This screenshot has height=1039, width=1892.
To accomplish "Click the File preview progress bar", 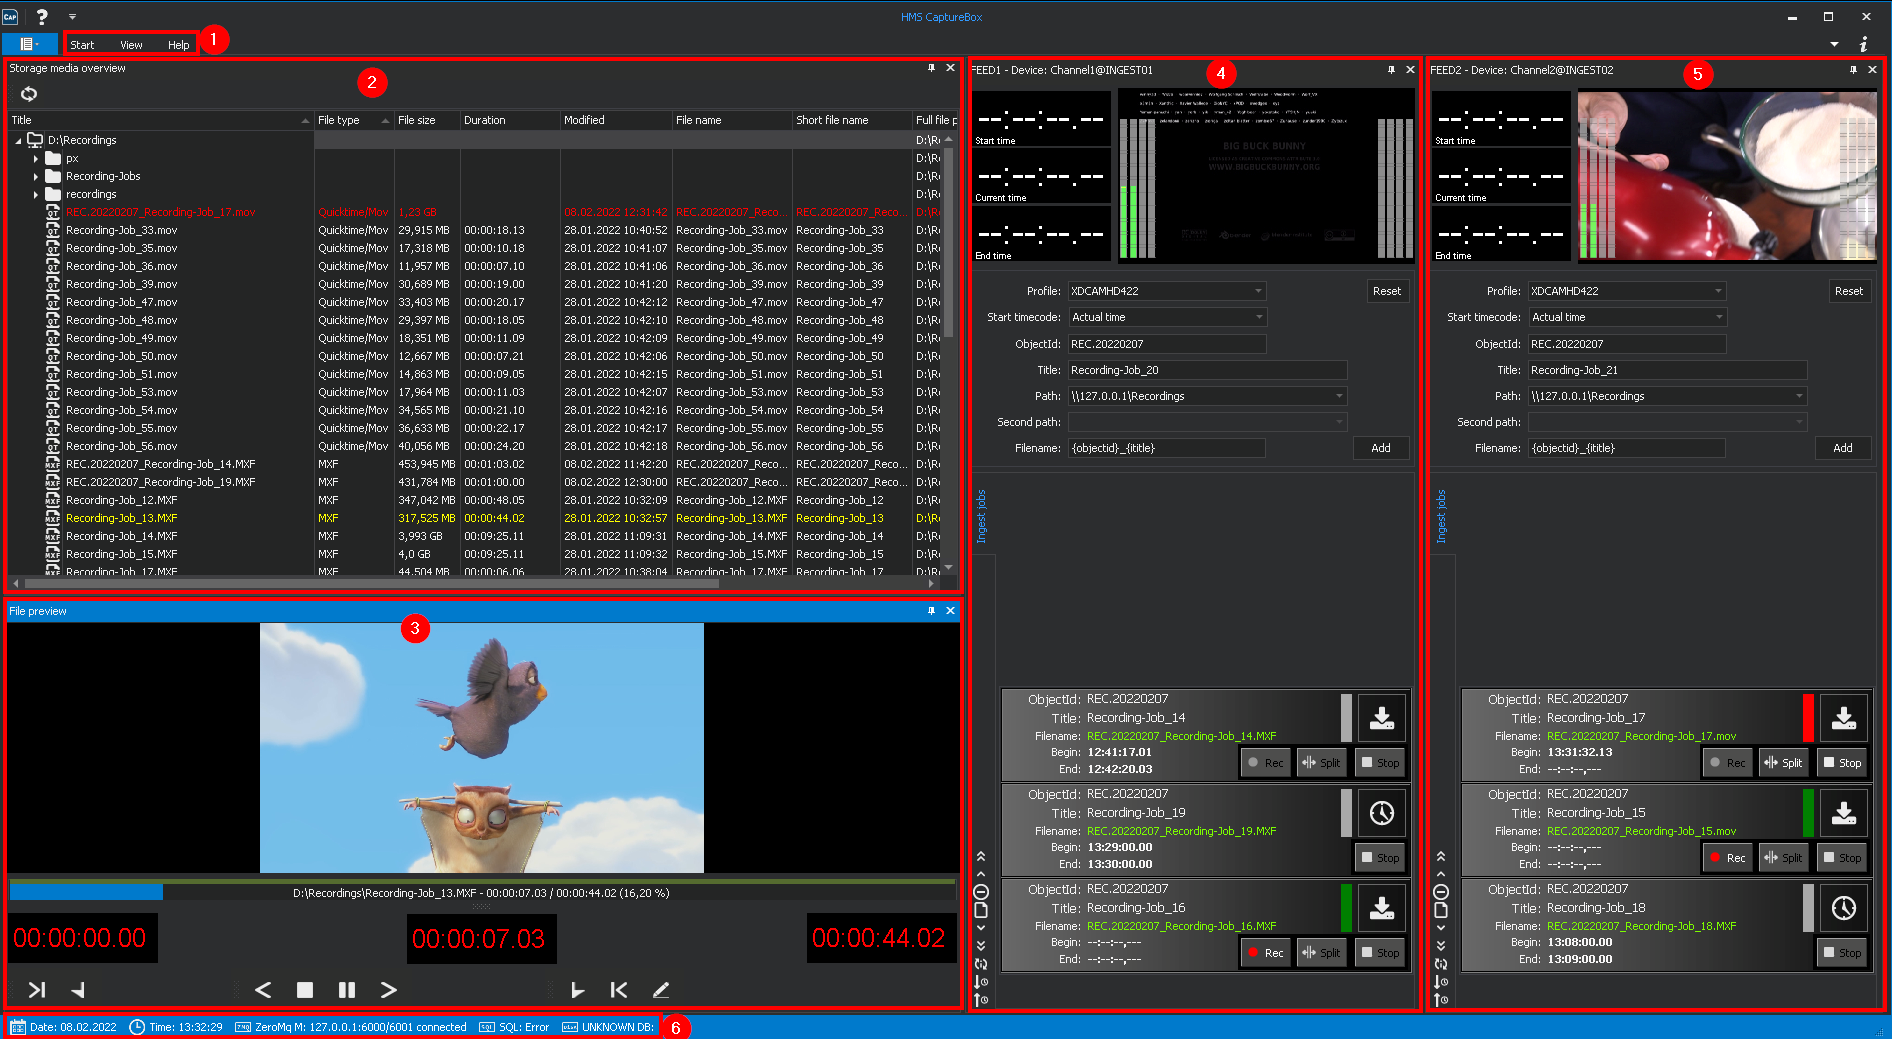I will [482, 892].
